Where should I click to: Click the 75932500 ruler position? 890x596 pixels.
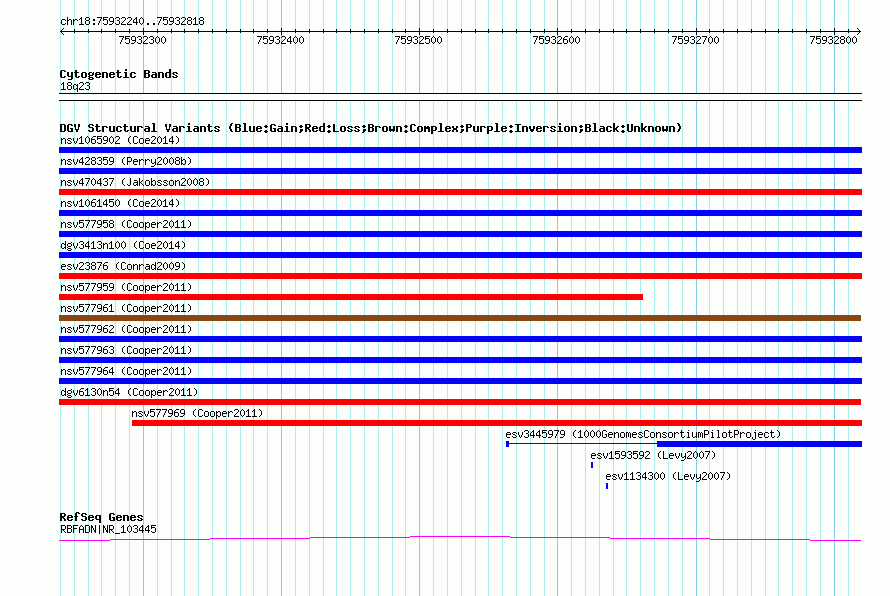pos(418,40)
